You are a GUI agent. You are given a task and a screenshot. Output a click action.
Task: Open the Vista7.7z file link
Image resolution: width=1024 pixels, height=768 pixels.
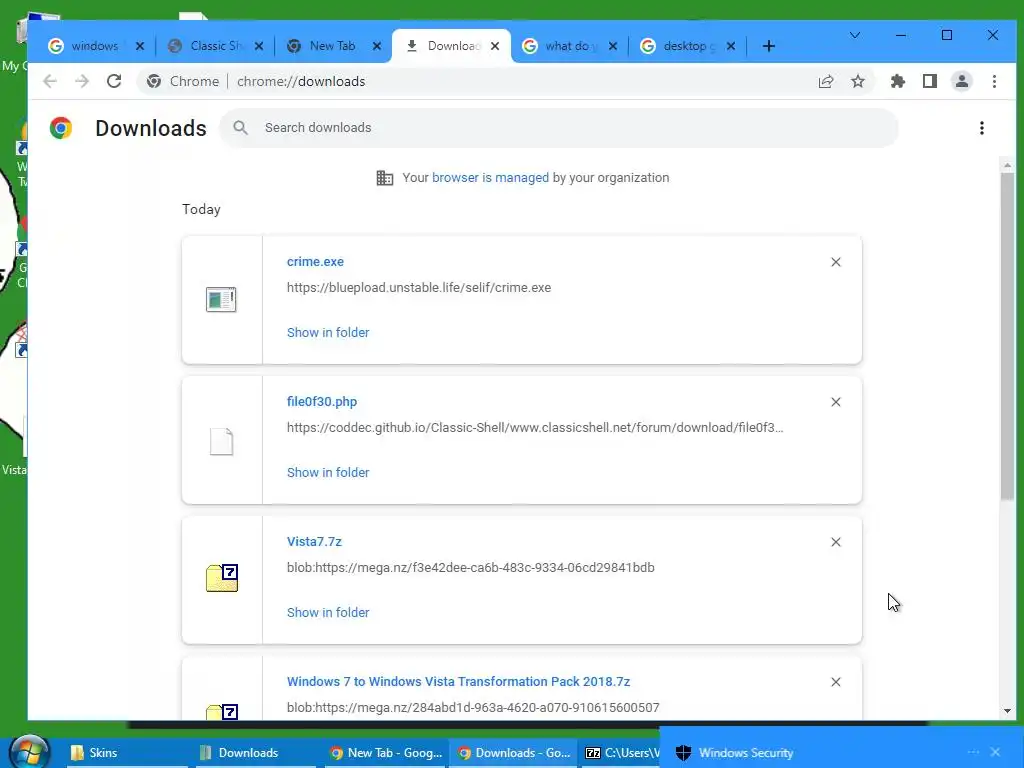coord(314,541)
